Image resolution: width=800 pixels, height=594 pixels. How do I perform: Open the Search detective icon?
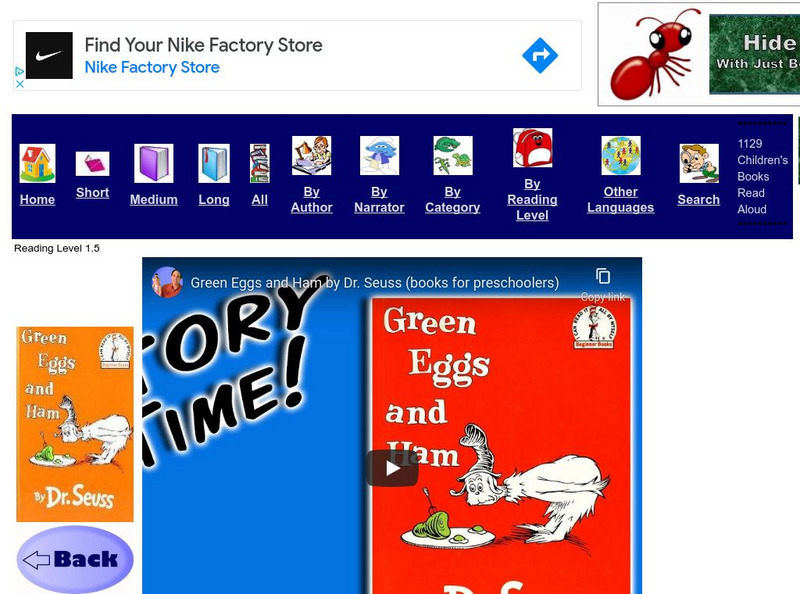coord(699,163)
